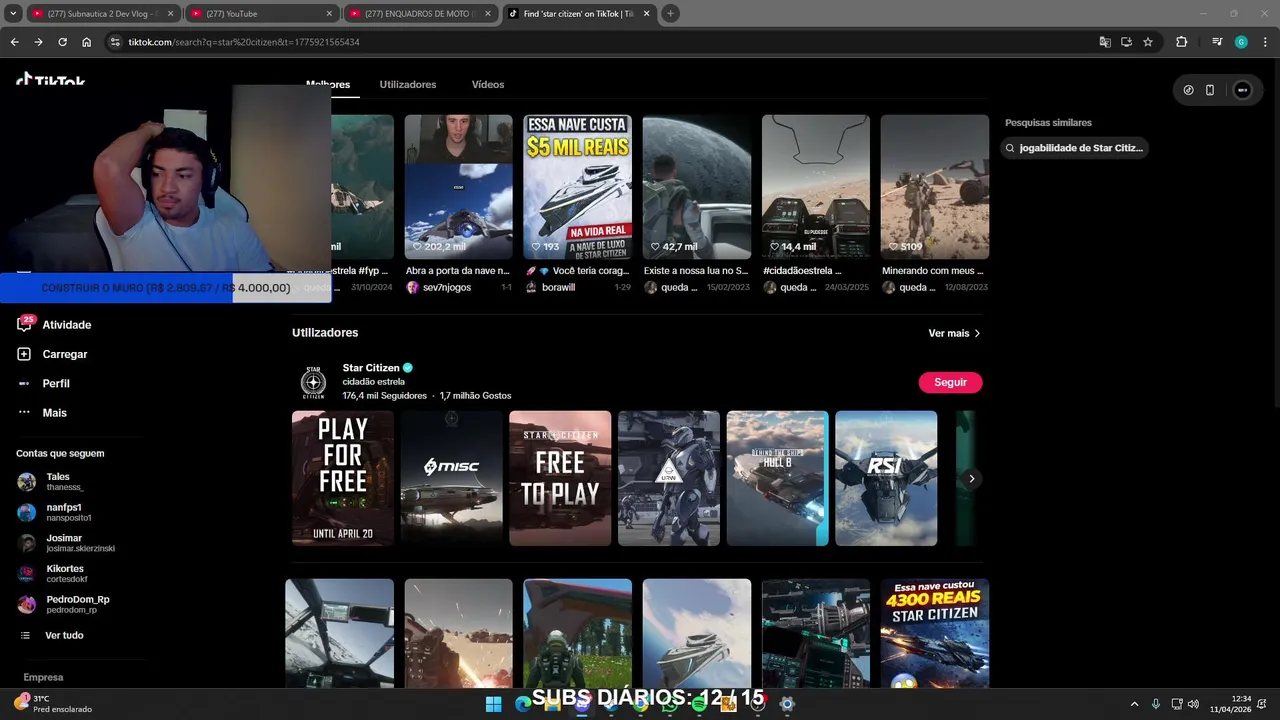Open the browser home page icon
Screen dimensions: 1280x720
87,42
